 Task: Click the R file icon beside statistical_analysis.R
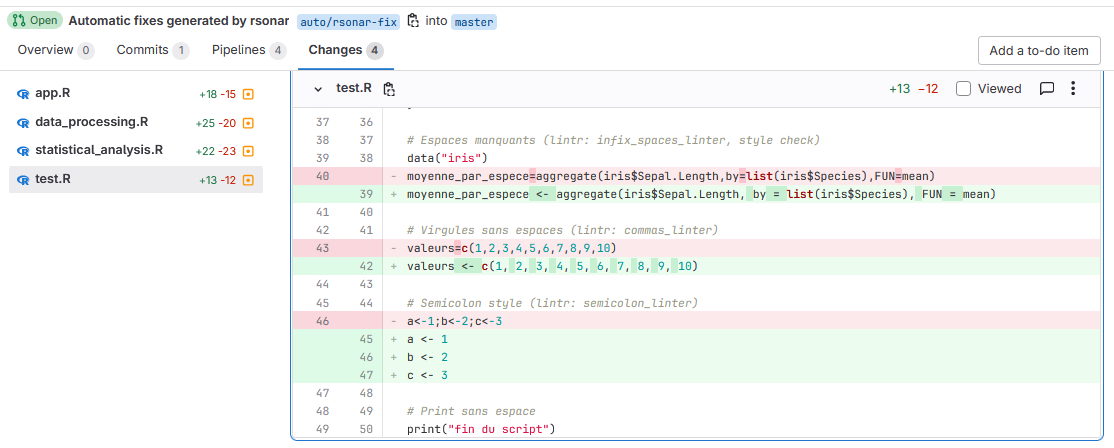click(22, 151)
